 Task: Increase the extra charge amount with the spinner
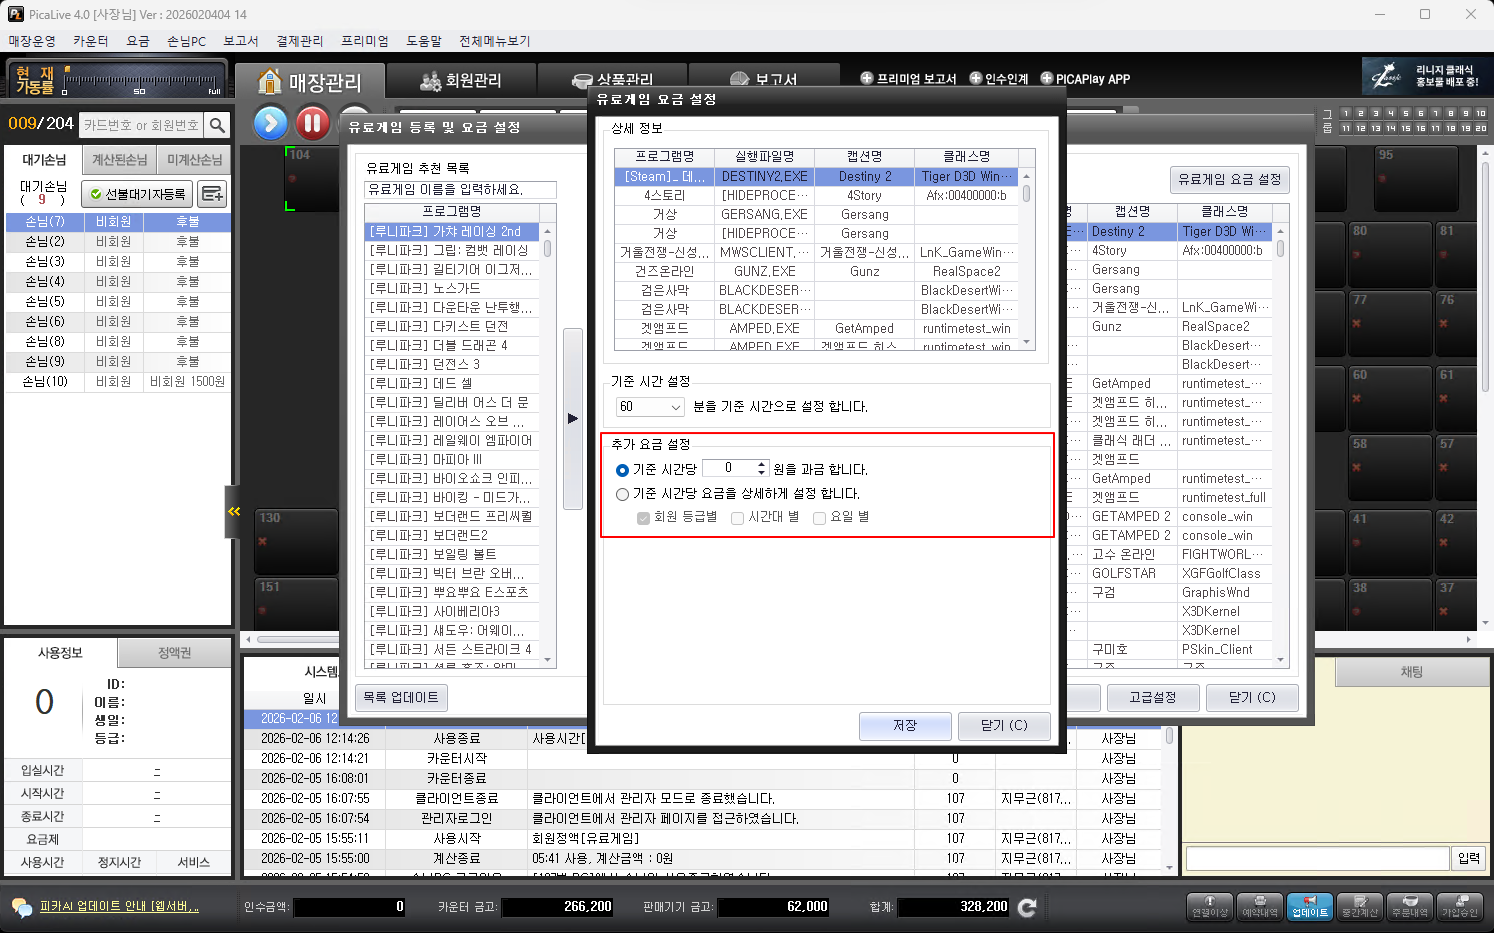pyautogui.click(x=762, y=464)
